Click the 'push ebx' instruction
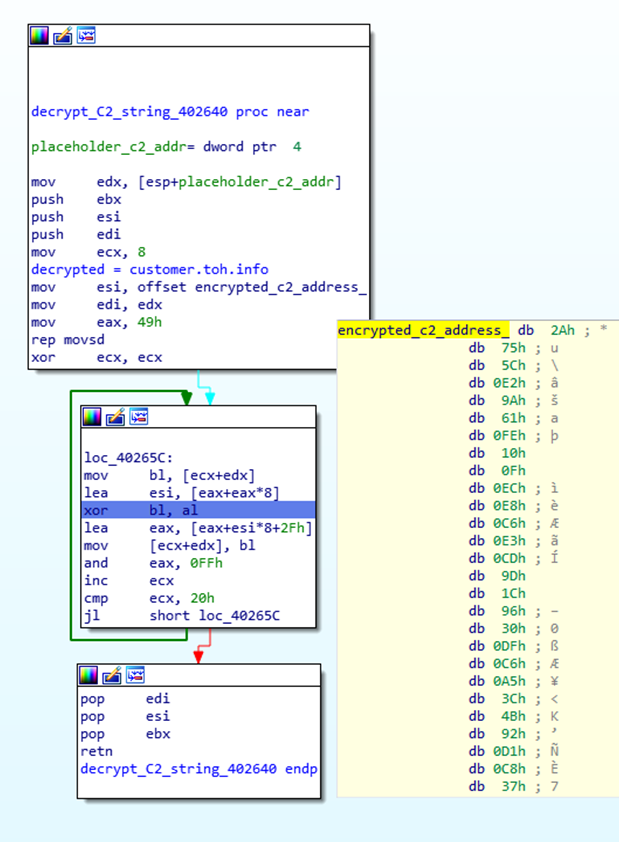 point(76,199)
